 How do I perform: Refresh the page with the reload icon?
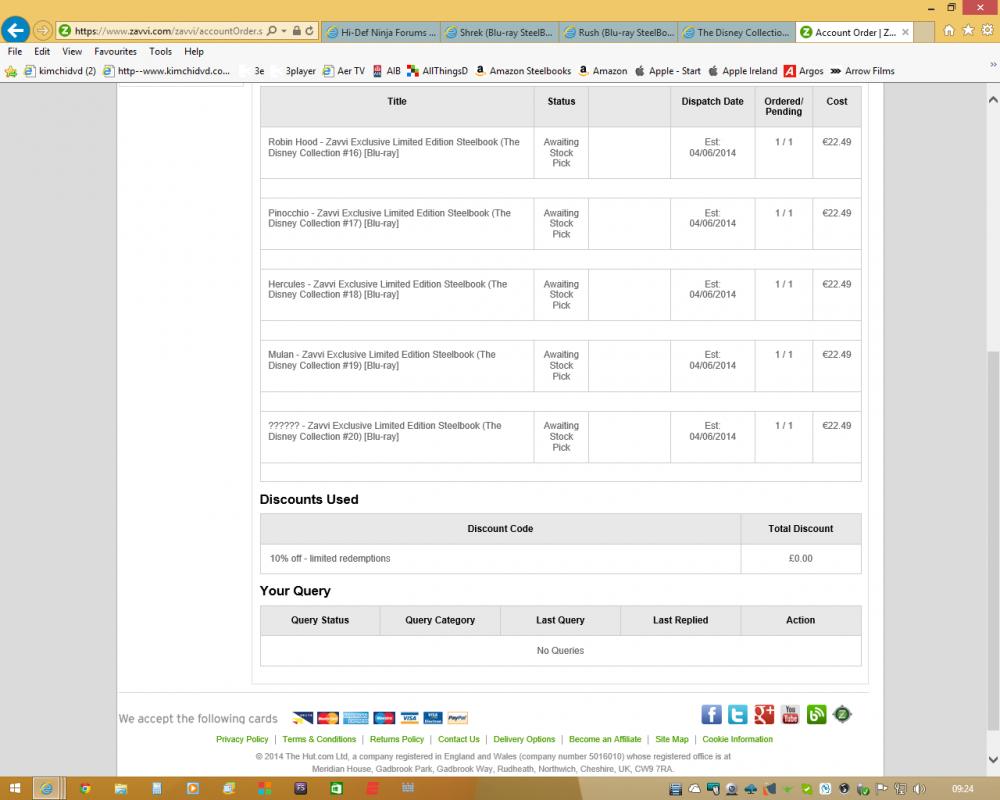pos(309,31)
